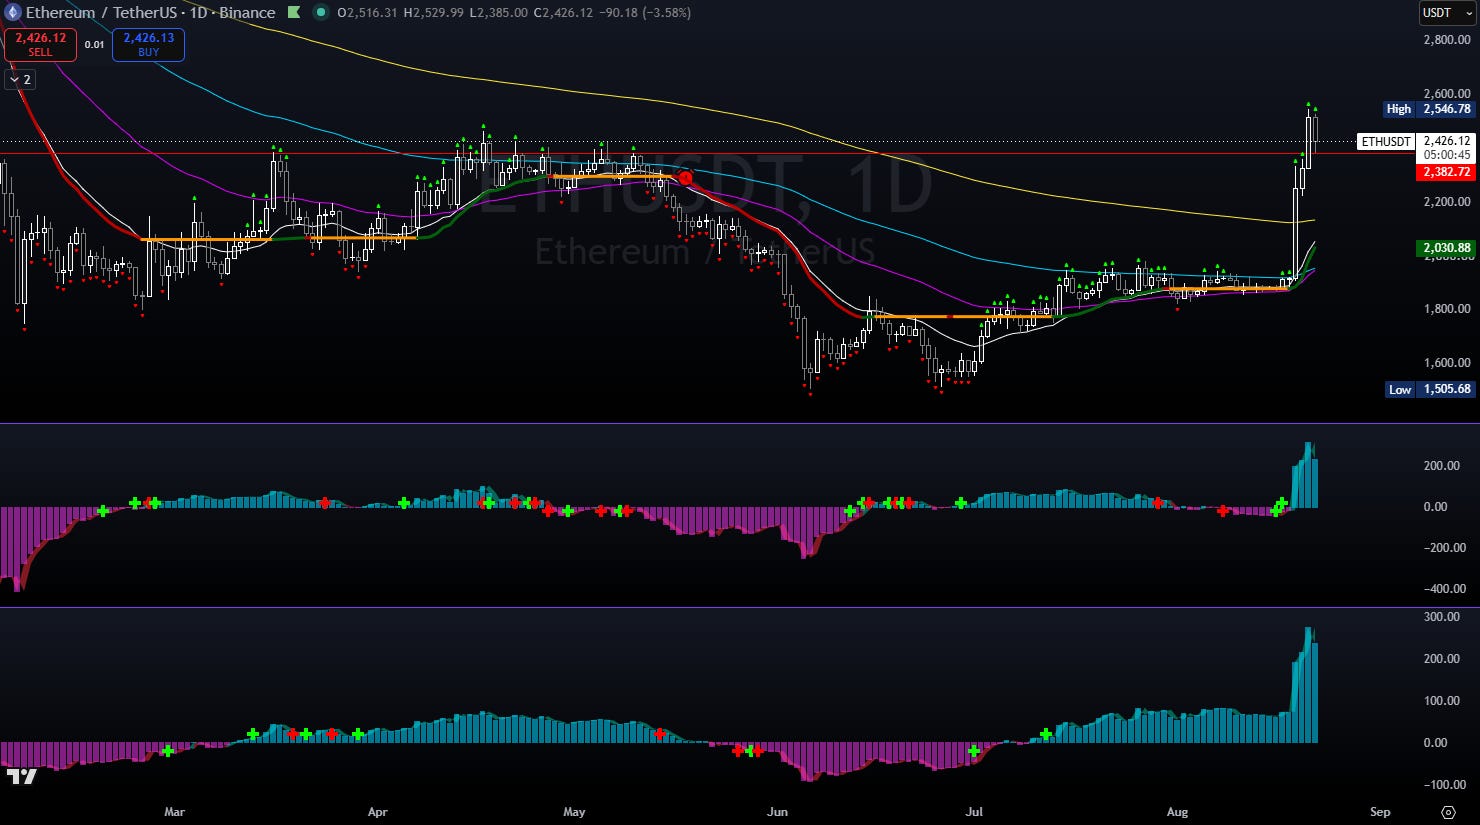
Task: Click the 0.01 spread value
Action: [x=94, y=45]
